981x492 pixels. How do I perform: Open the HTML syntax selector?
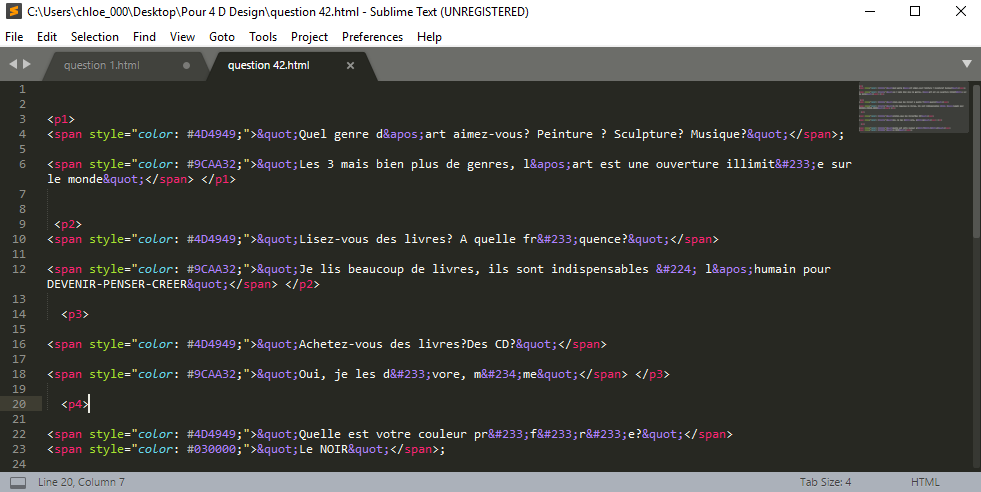point(925,482)
